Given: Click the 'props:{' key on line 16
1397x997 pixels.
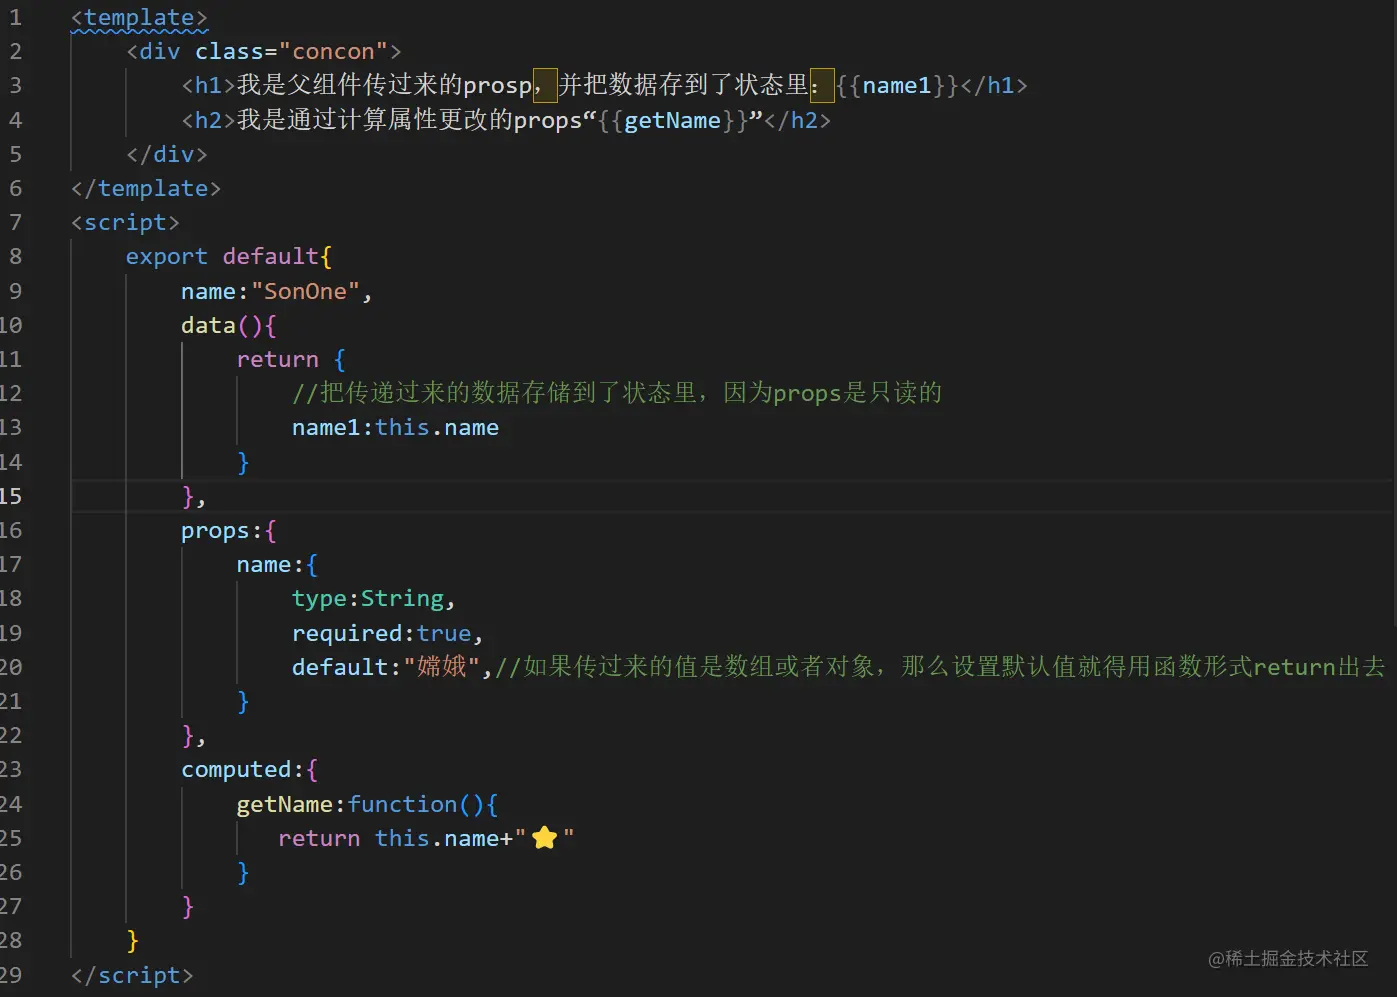Looking at the screenshot, I should [229, 531].
